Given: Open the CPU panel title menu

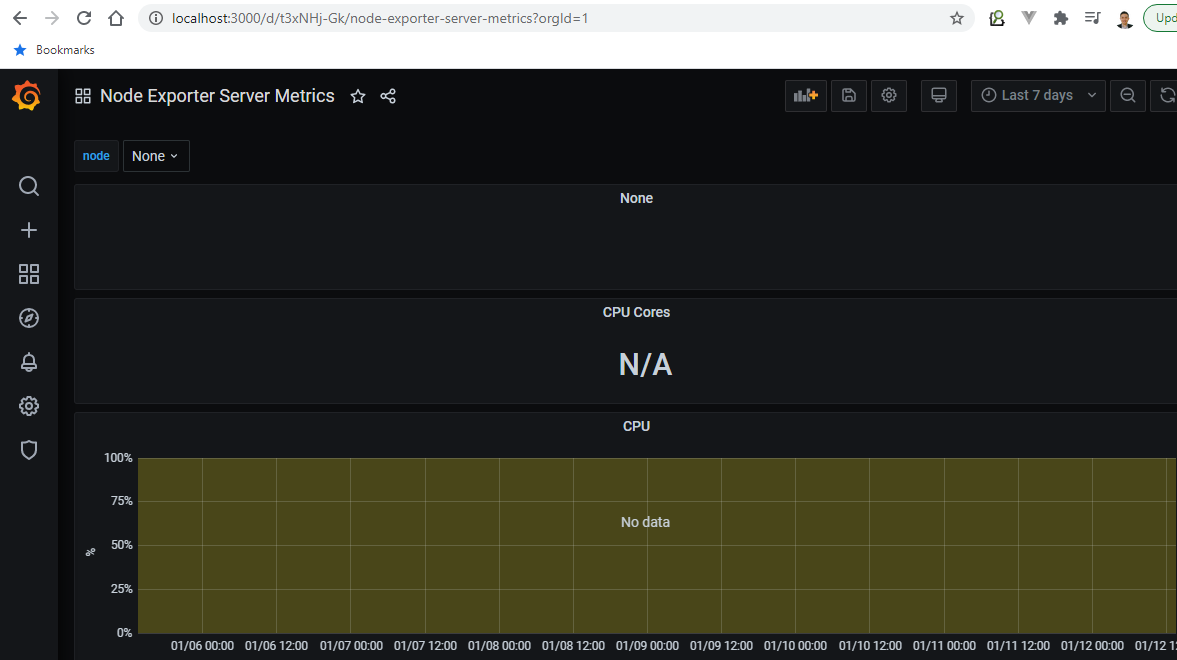Looking at the screenshot, I should coord(636,426).
